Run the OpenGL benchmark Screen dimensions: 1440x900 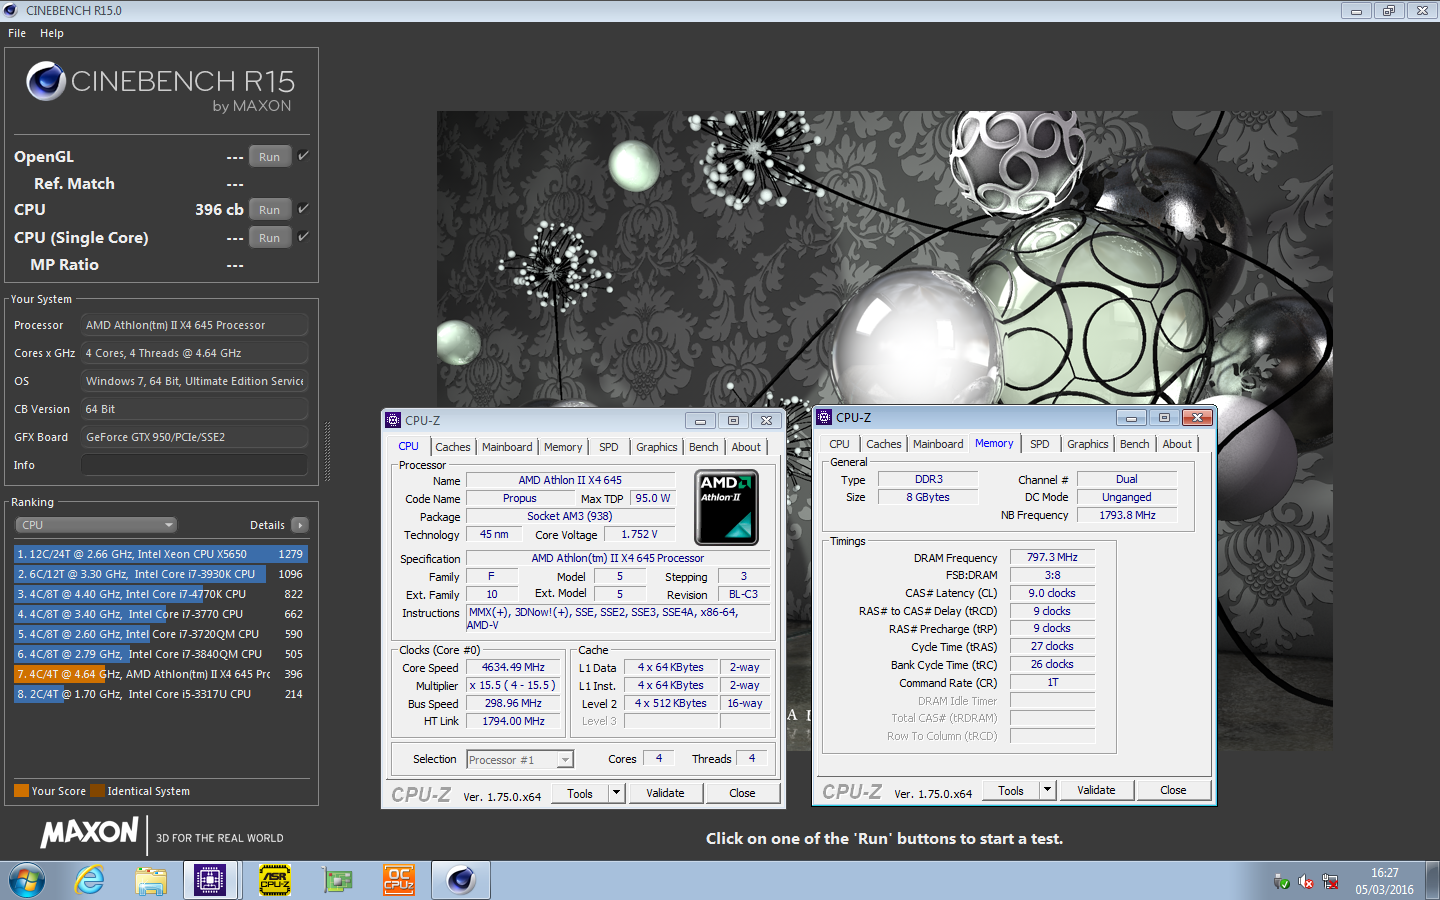(x=270, y=156)
